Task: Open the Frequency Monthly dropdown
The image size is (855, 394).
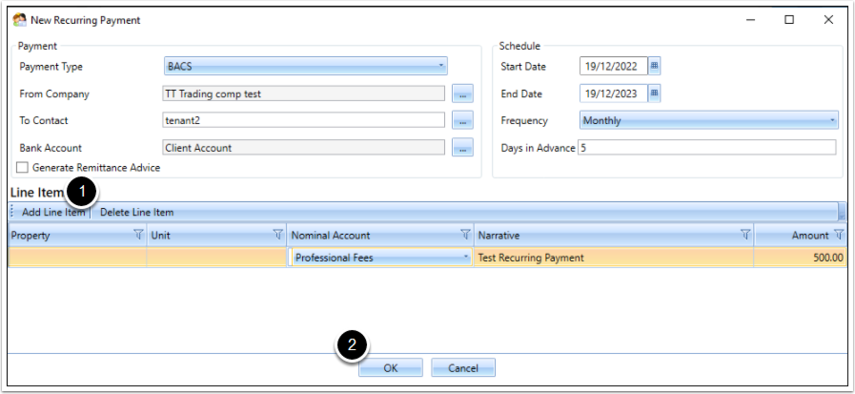Action: pyautogui.click(x=708, y=120)
